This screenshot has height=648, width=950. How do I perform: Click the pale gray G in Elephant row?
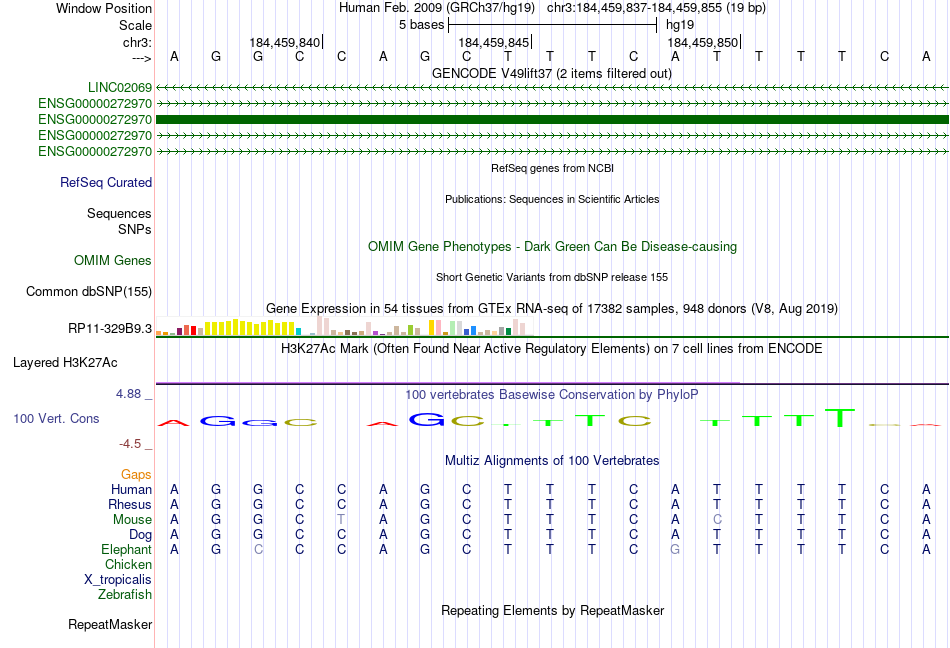tap(675, 549)
